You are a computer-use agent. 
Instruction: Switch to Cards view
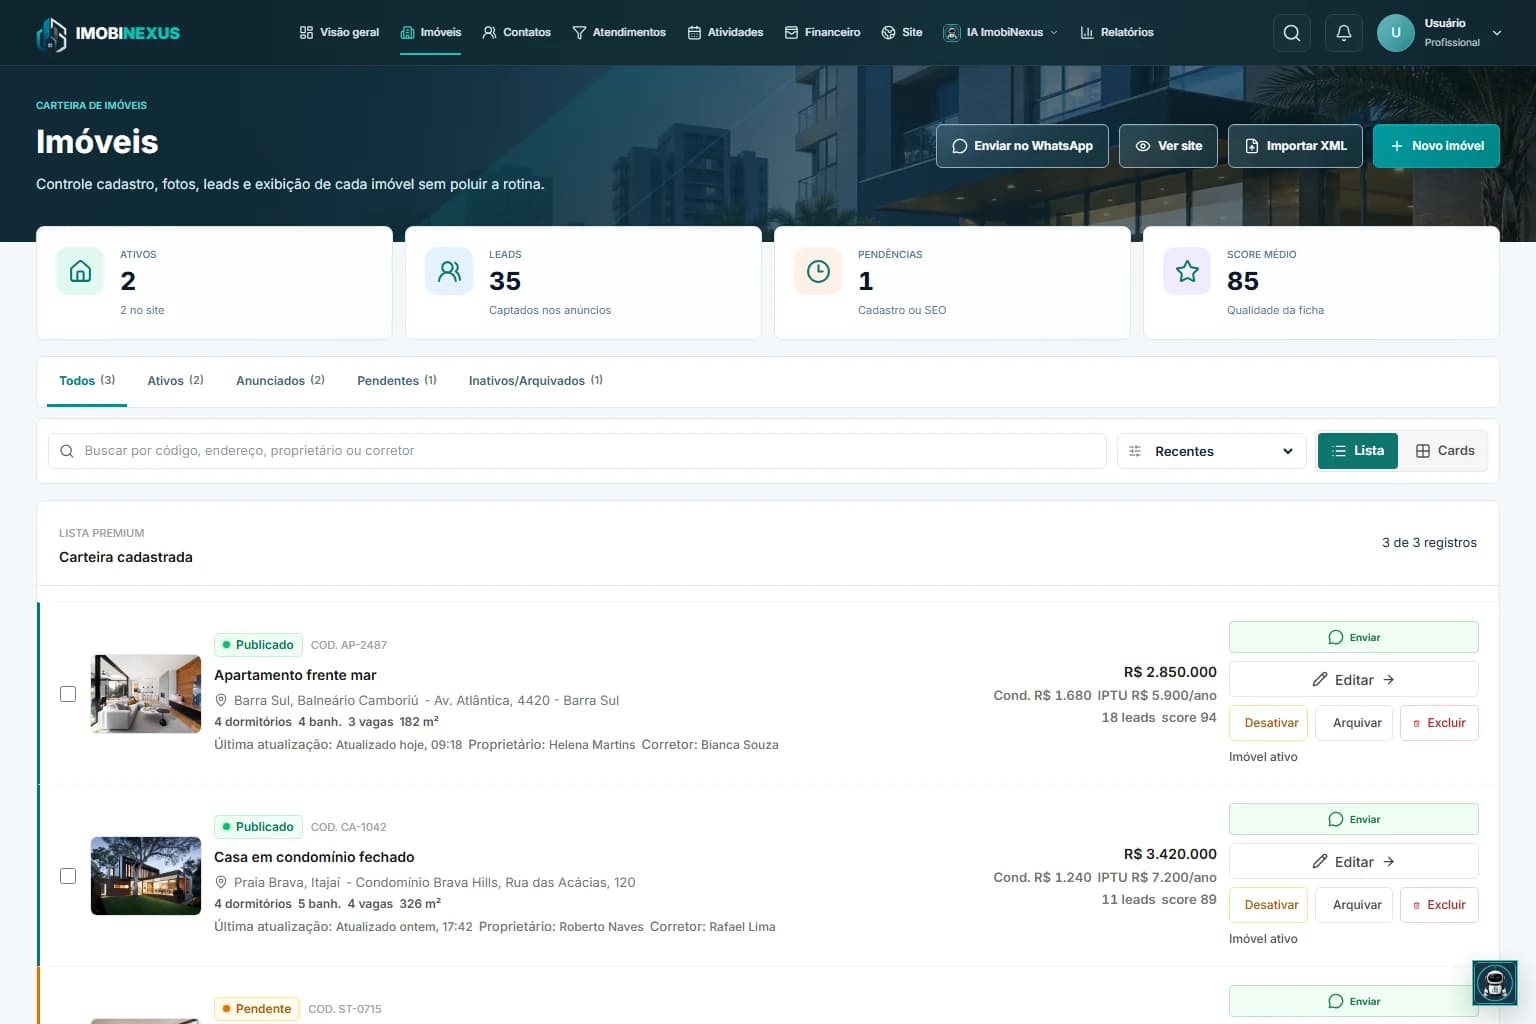[1445, 451]
